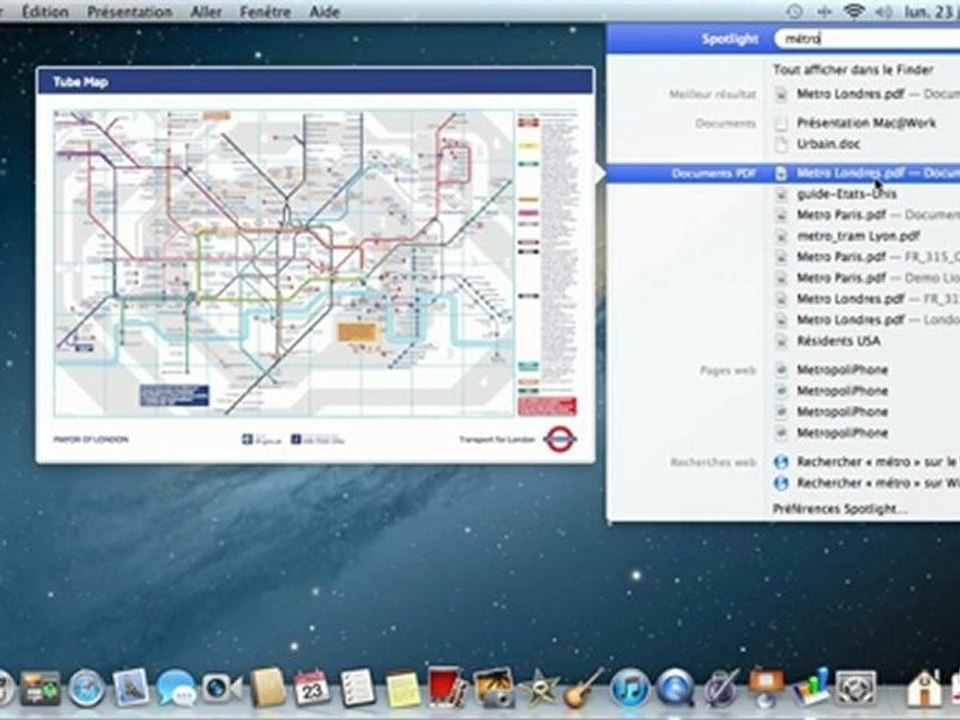This screenshot has height=720, width=960.
Task: Open Keynote podium icon in dock
Action: point(766,687)
